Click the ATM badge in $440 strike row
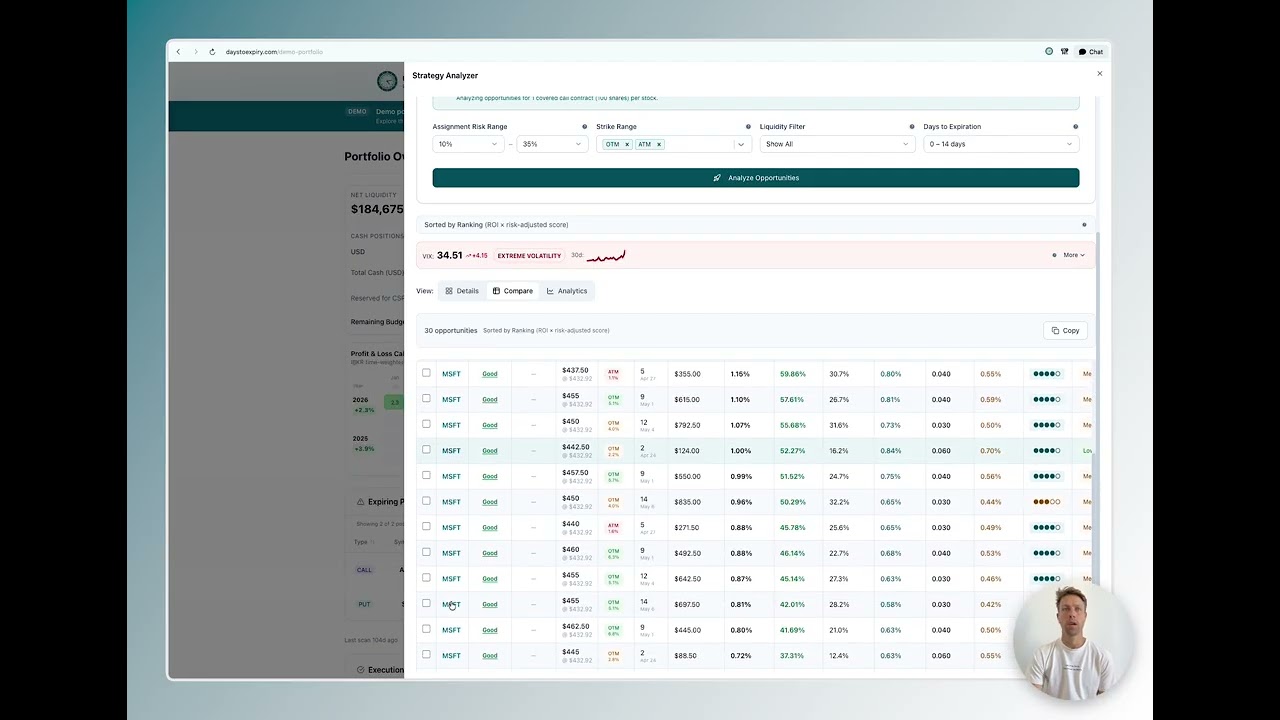 pyautogui.click(x=613, y=527)
